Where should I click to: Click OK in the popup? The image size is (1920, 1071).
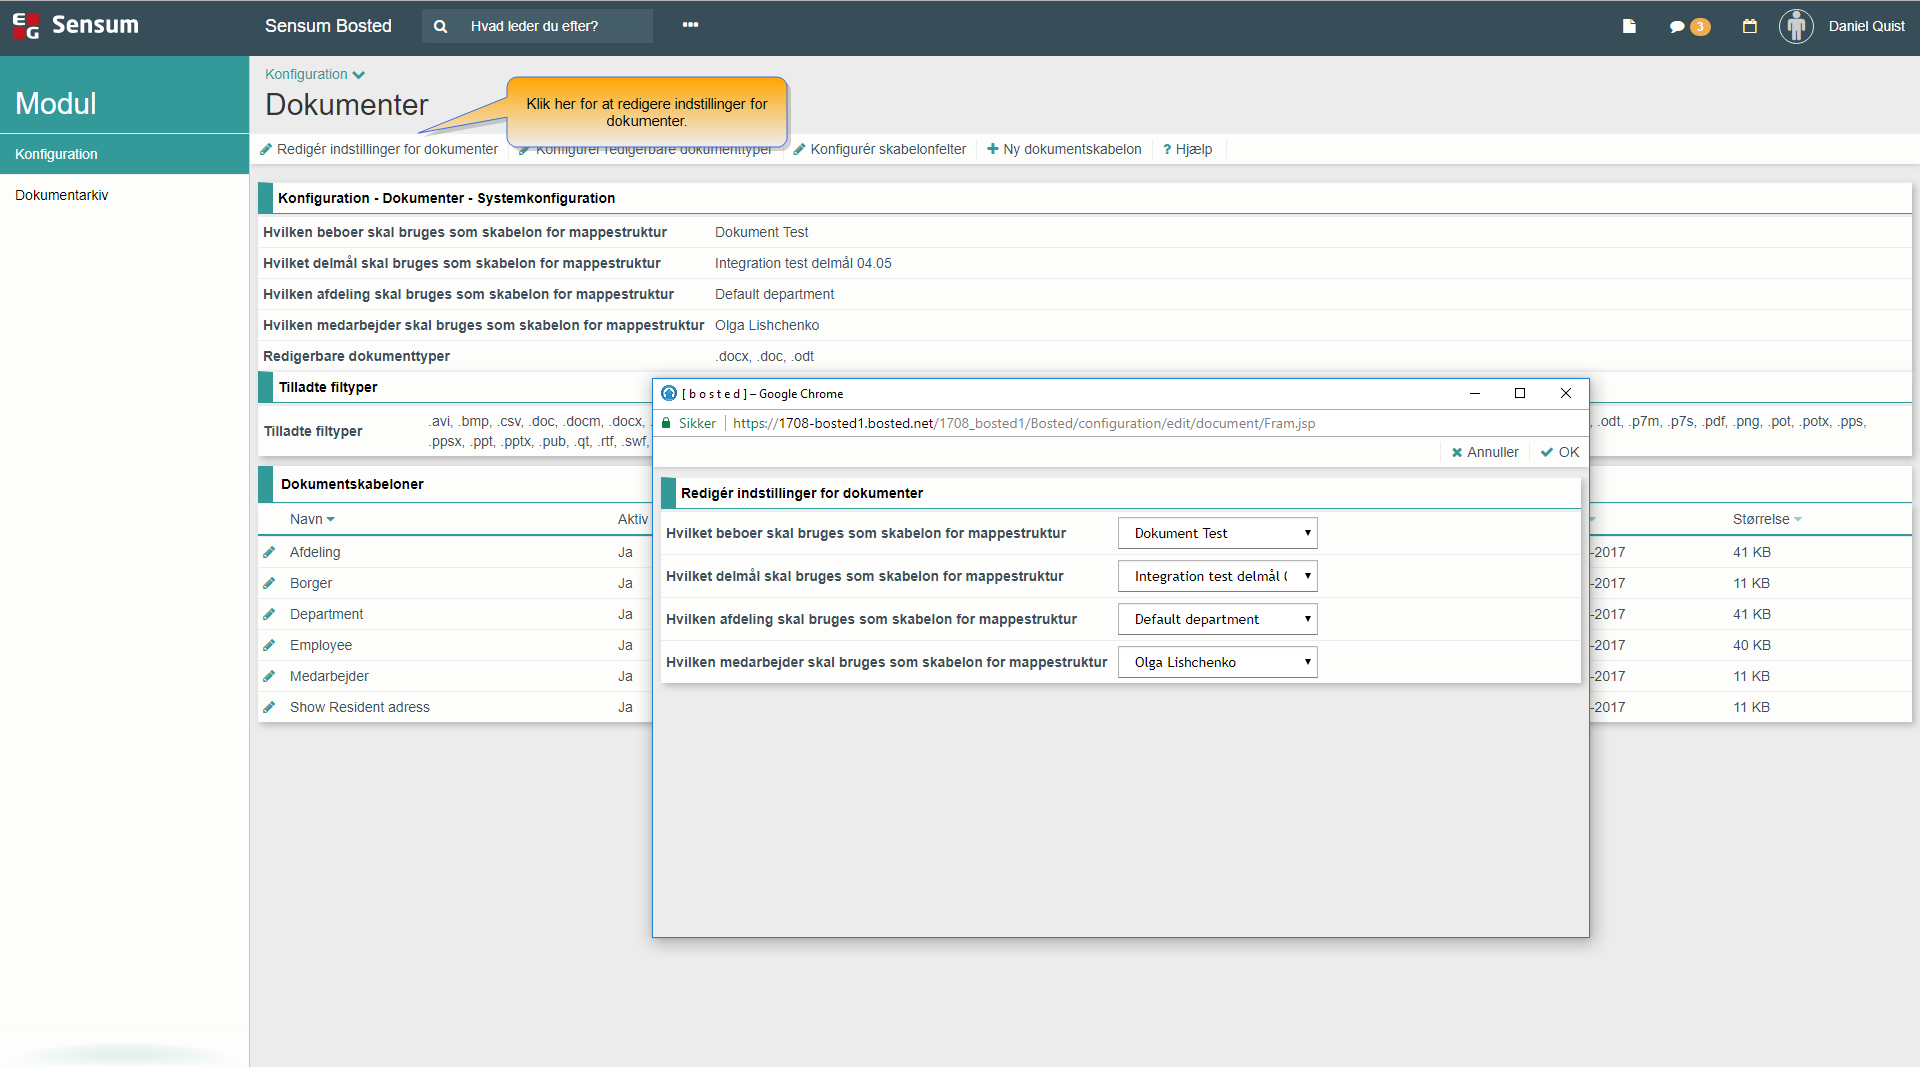coord(1560,452)
